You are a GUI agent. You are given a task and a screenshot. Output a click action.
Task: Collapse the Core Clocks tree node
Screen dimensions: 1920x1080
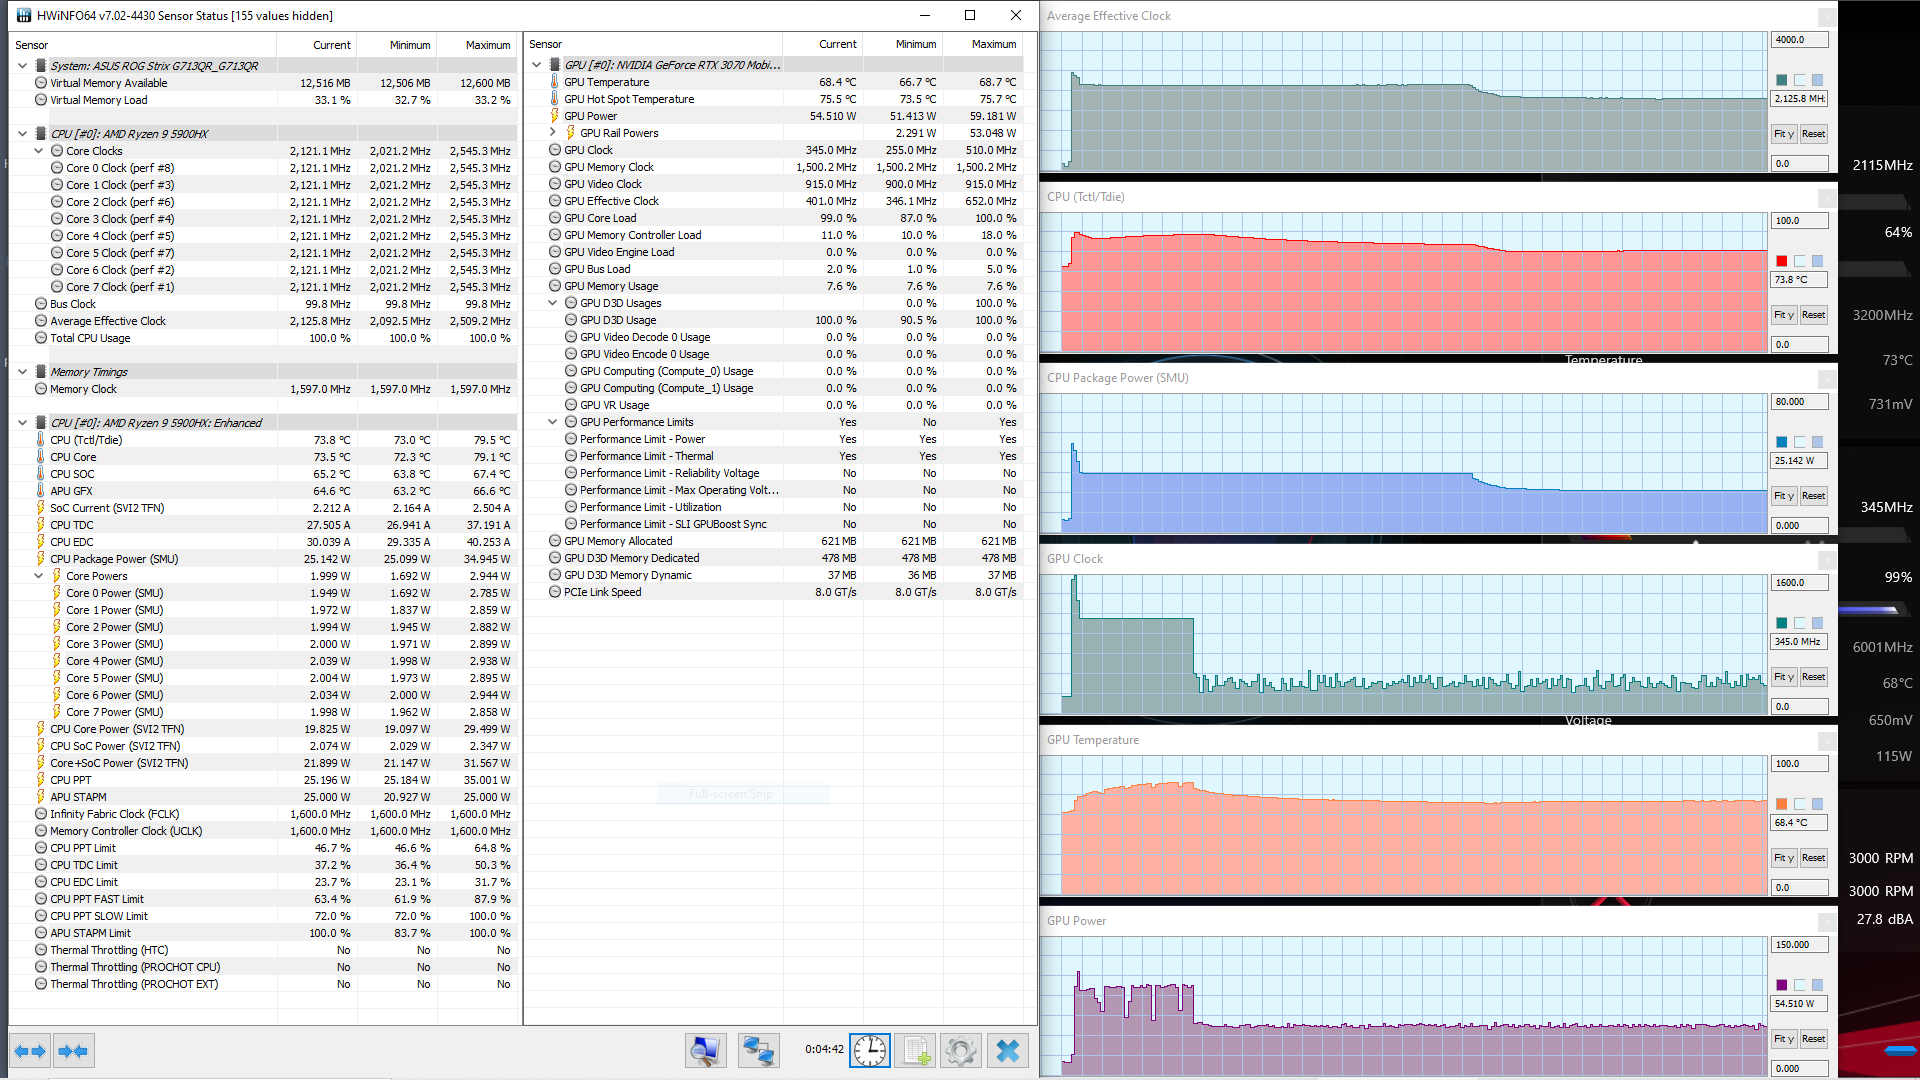click(39, 151)
